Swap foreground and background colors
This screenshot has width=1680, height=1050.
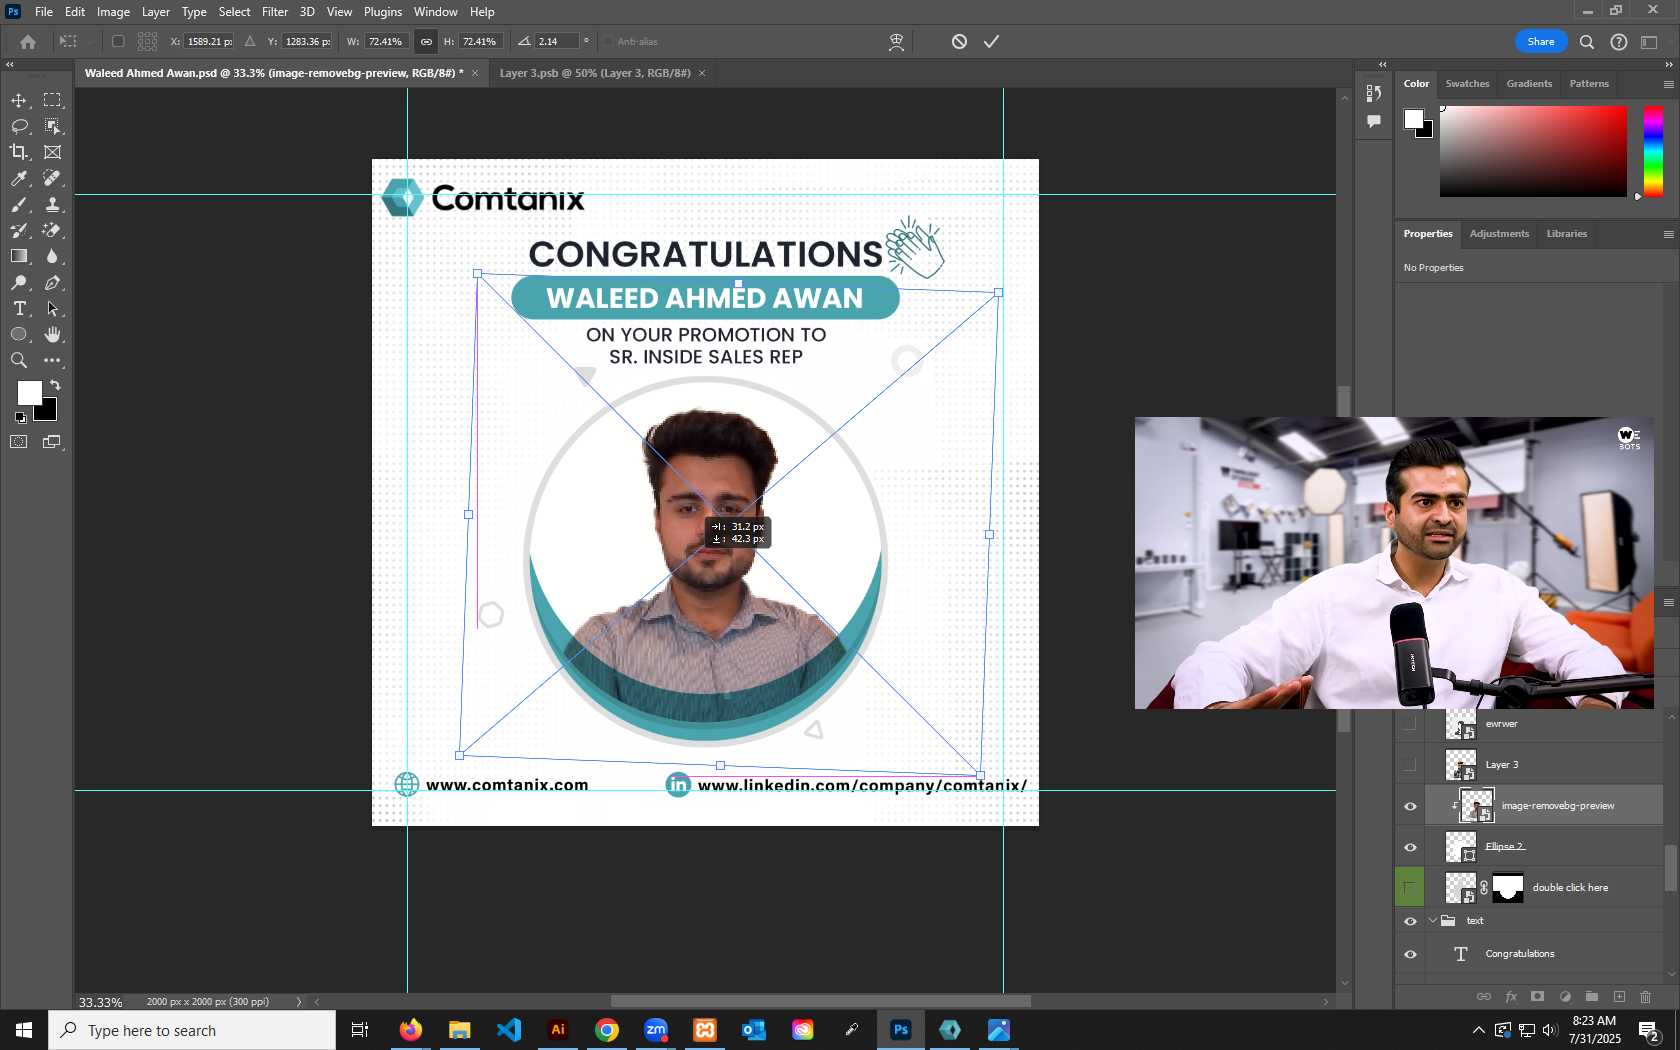(56, 385)
